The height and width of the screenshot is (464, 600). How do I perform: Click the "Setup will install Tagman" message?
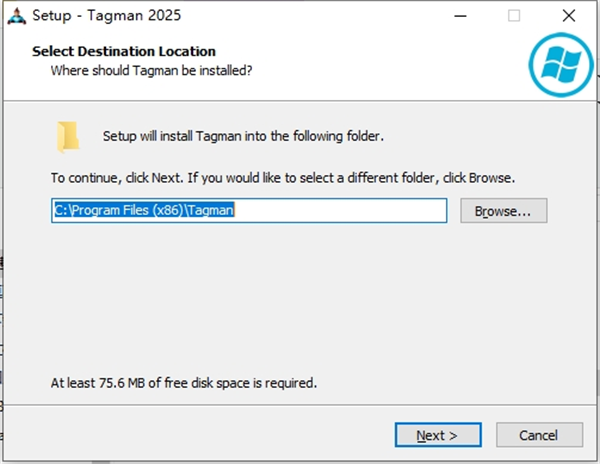(243, 135)
